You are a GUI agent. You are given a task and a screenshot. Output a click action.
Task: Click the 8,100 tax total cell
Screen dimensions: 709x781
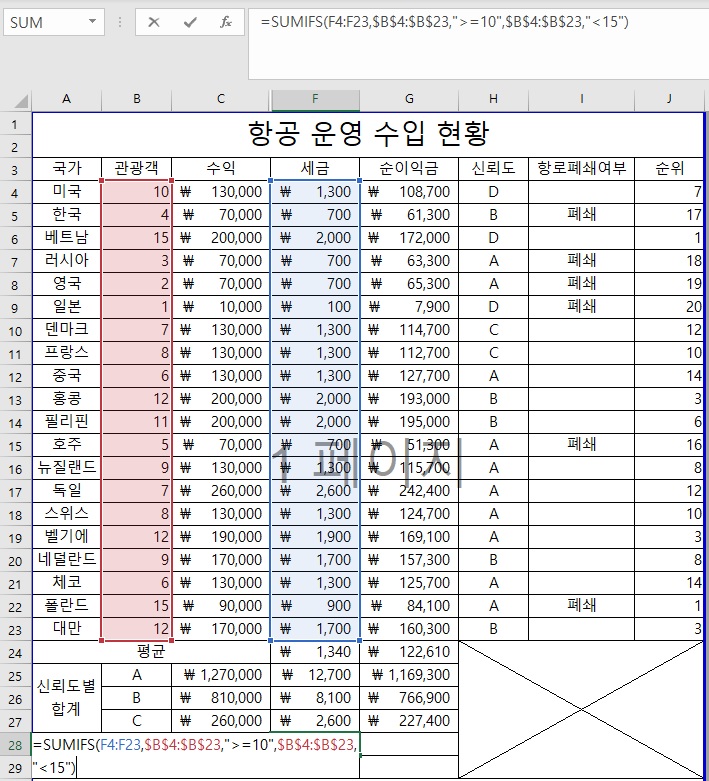315,698
